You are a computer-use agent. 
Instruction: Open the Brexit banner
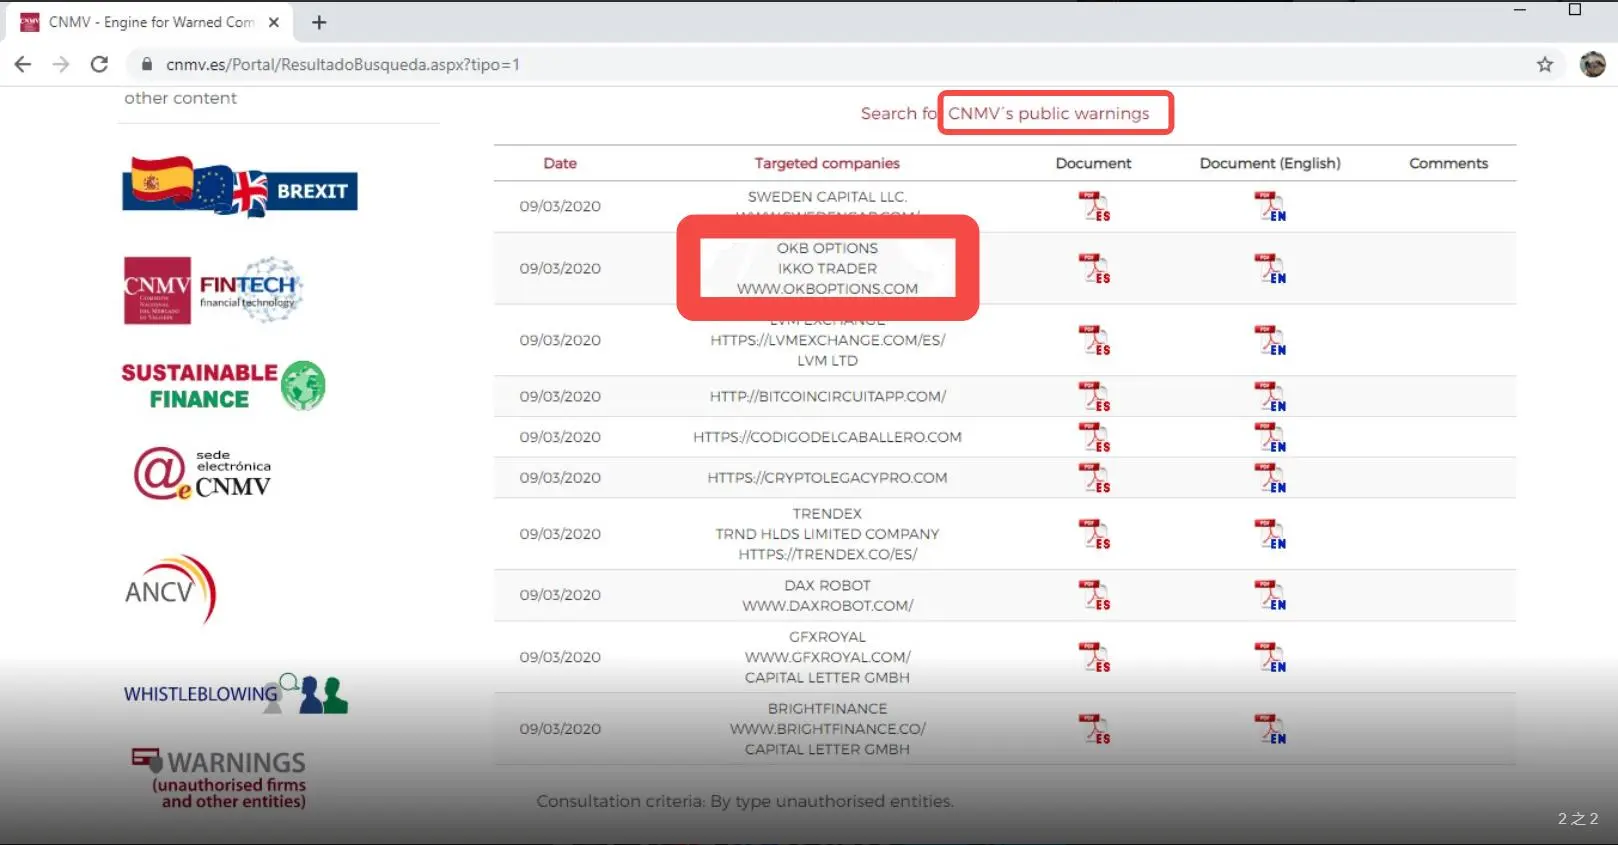[x=240, y=186]
